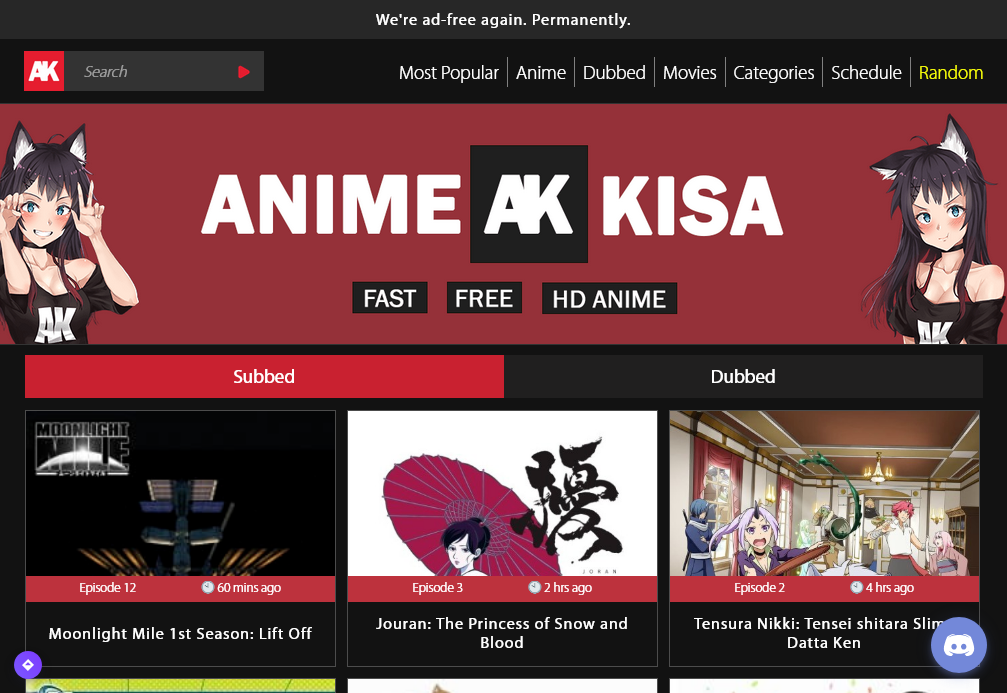Click the red AK logo icon

pyautogui.click(x=44, y=71)
